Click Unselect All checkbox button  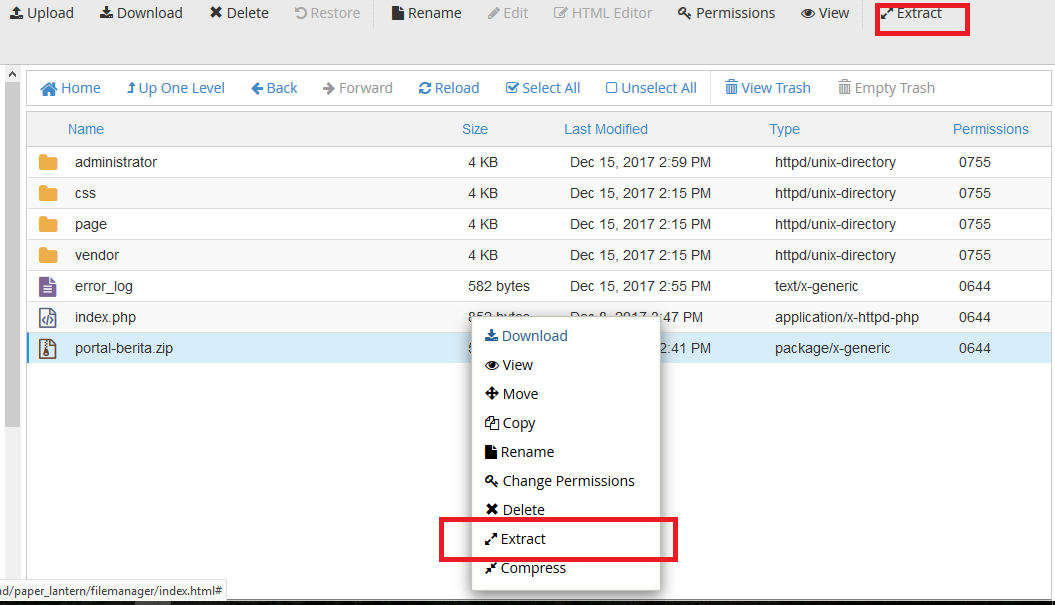(x=651, y=88)
